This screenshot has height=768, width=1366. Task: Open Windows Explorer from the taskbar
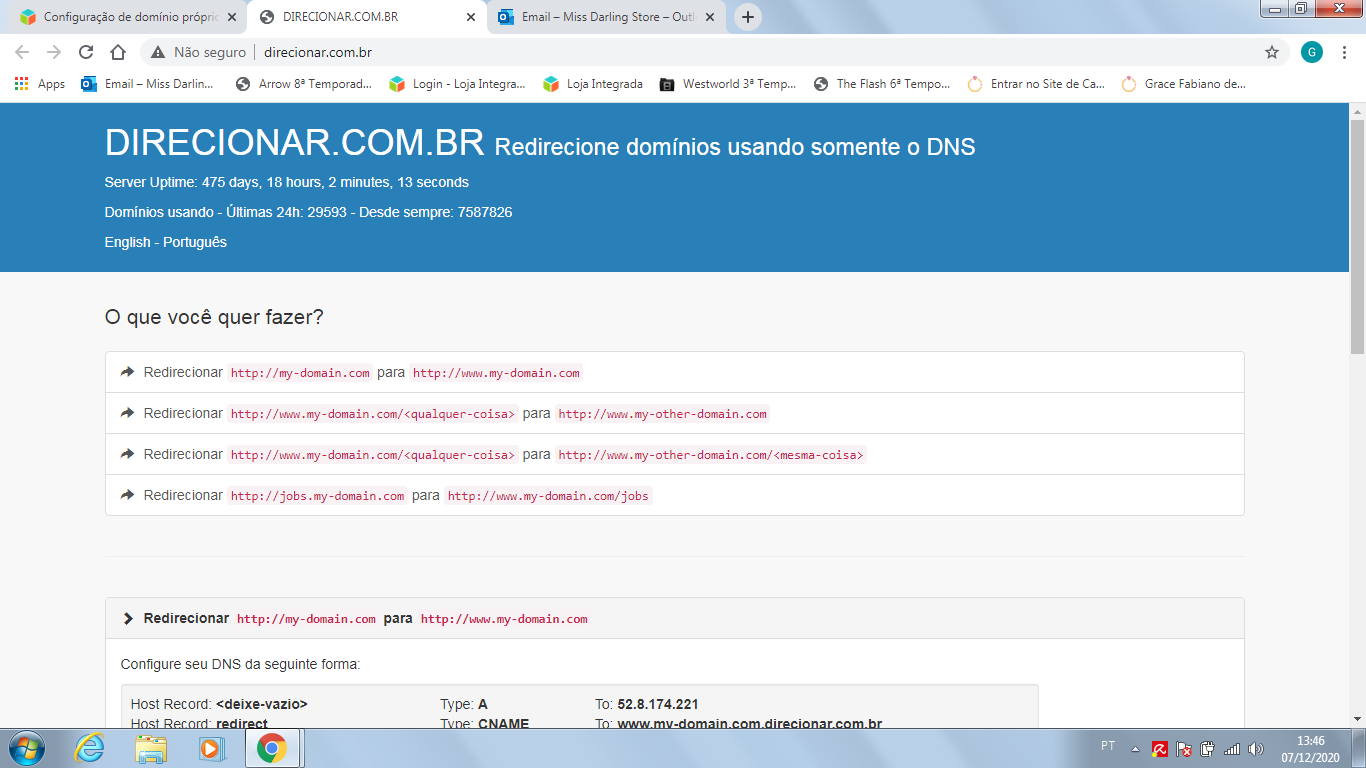[151, 747]
